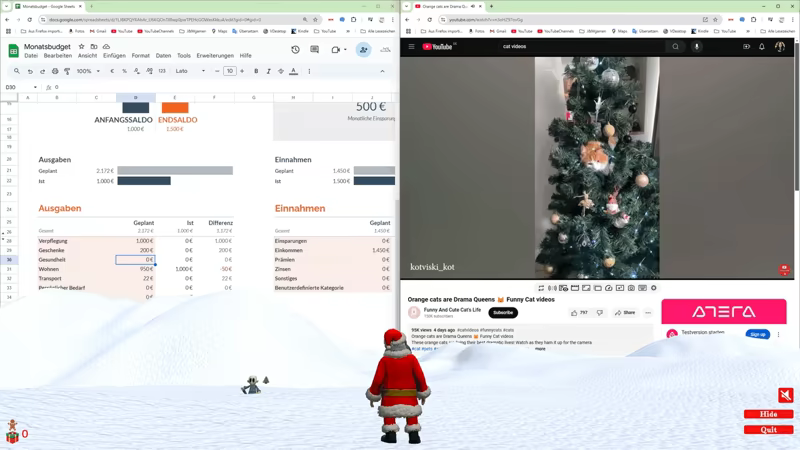Image resolution: width=800 pixels, height=450 pixels.
Task: Open comments panel in Google Sheets
Action: coord(314,50)
